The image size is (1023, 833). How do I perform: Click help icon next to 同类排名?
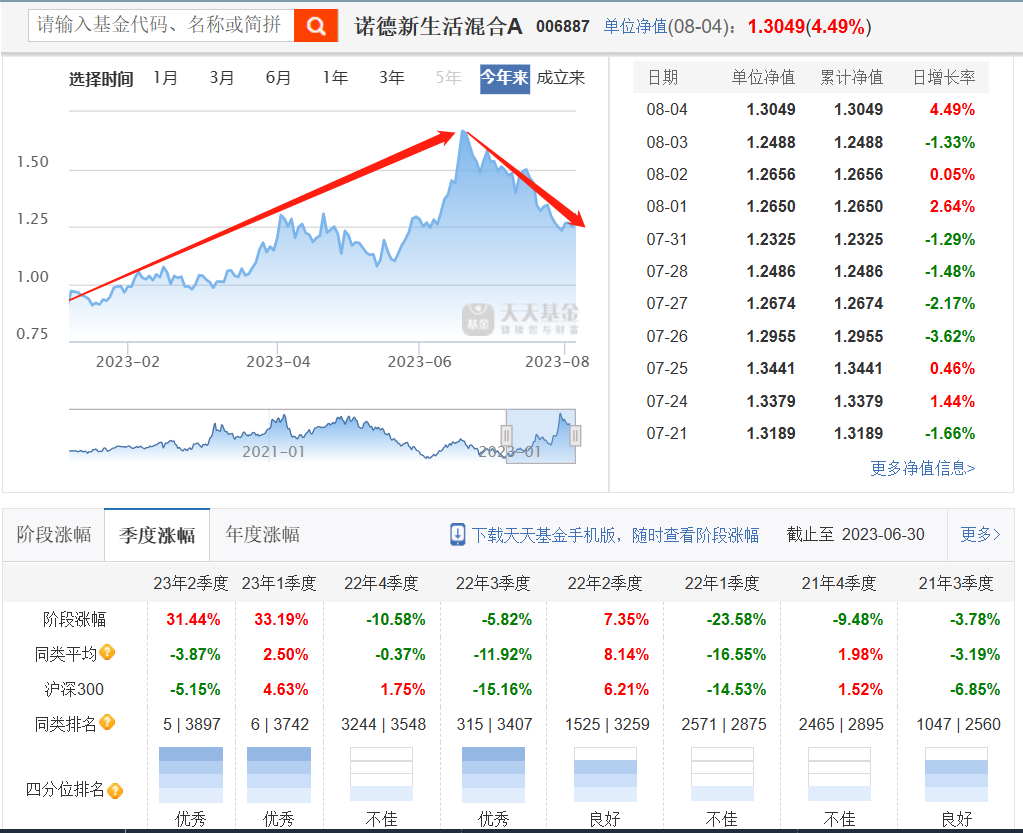point(108,722)
